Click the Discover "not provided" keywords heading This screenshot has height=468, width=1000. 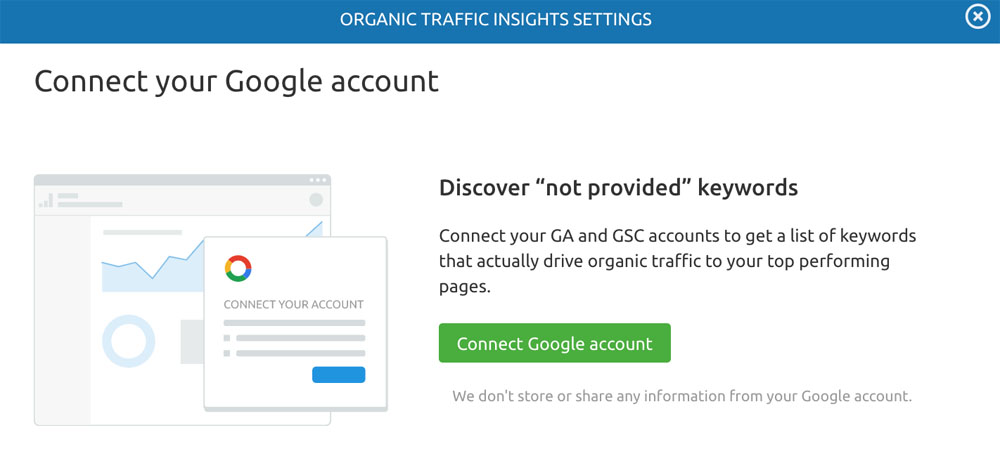click(619, 188)
